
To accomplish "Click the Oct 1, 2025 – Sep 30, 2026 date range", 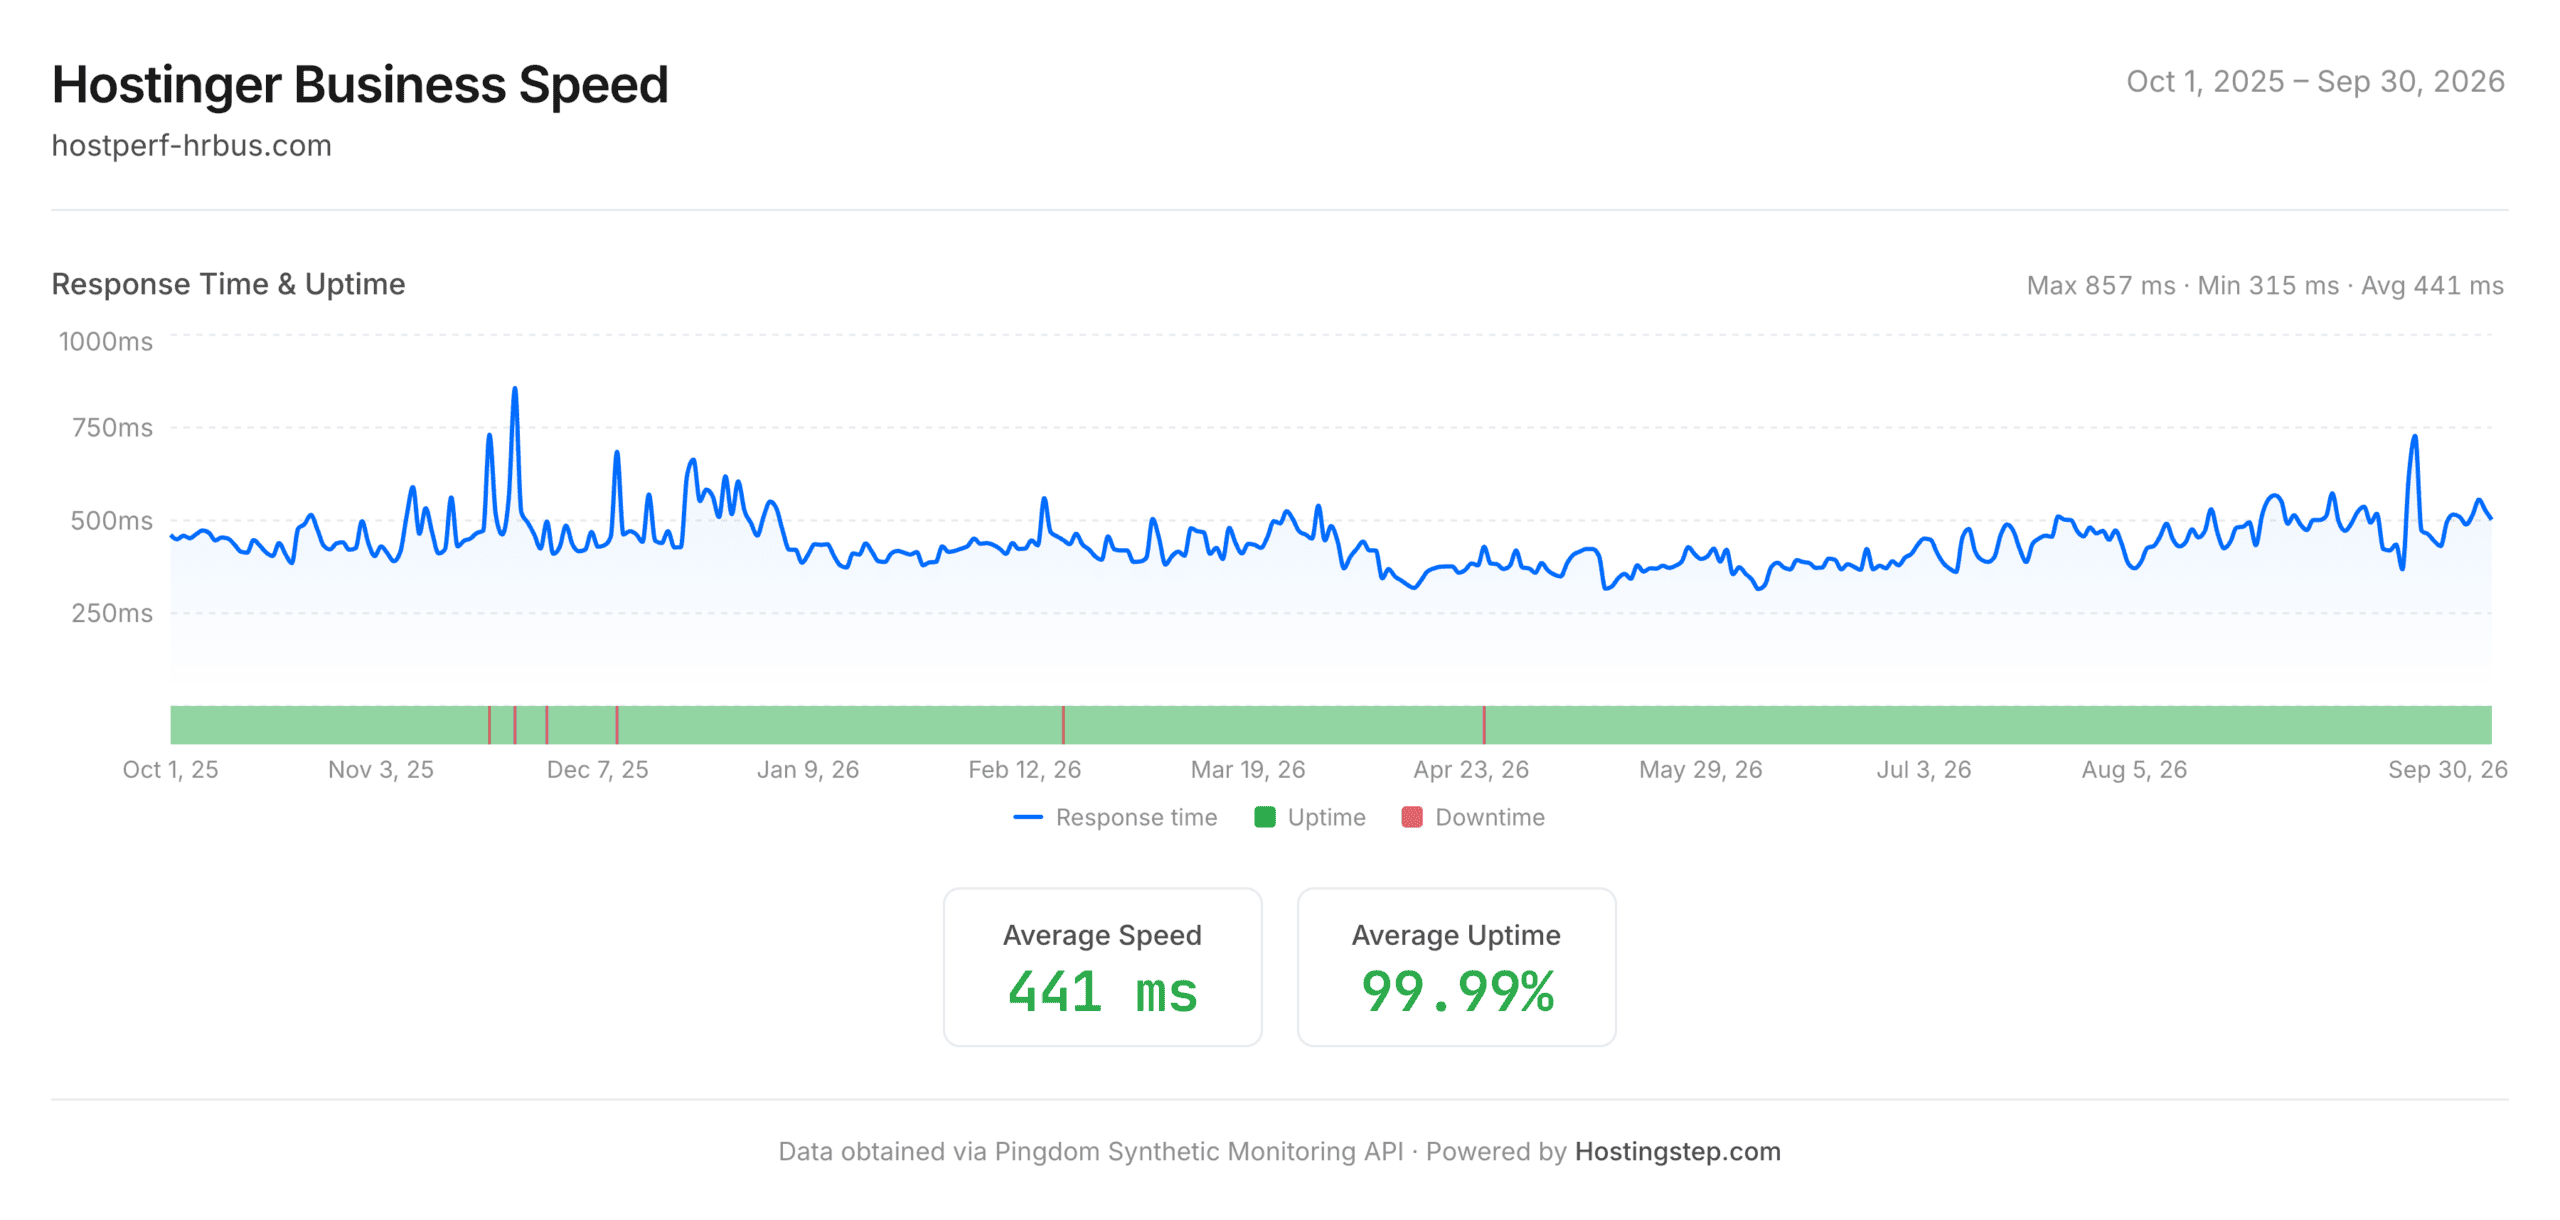I will (2315, 81).
